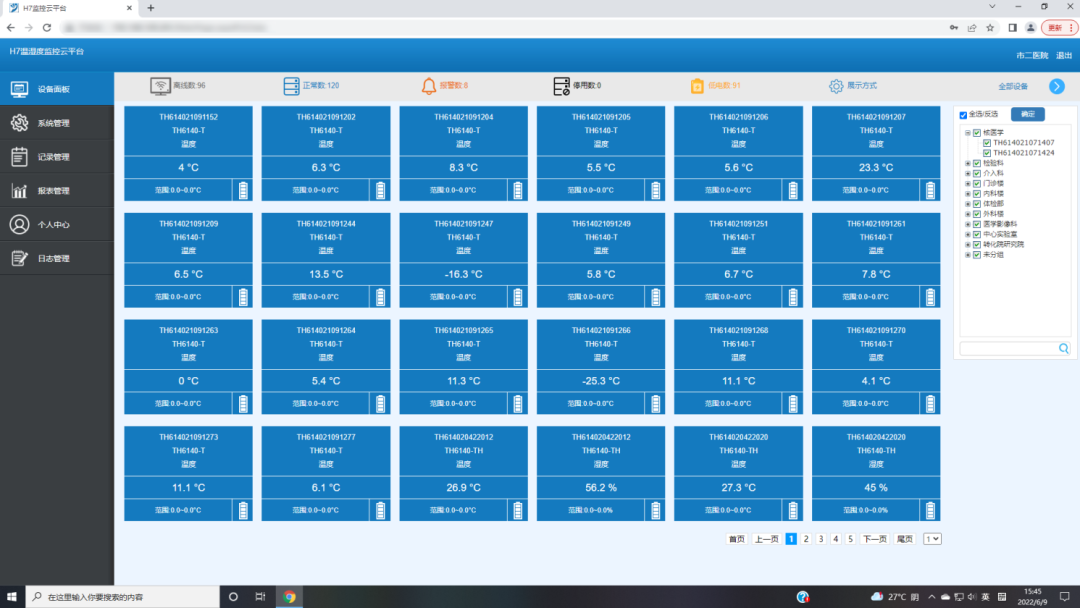Toggle the 检验科 group checkbox

coord(977,163)
